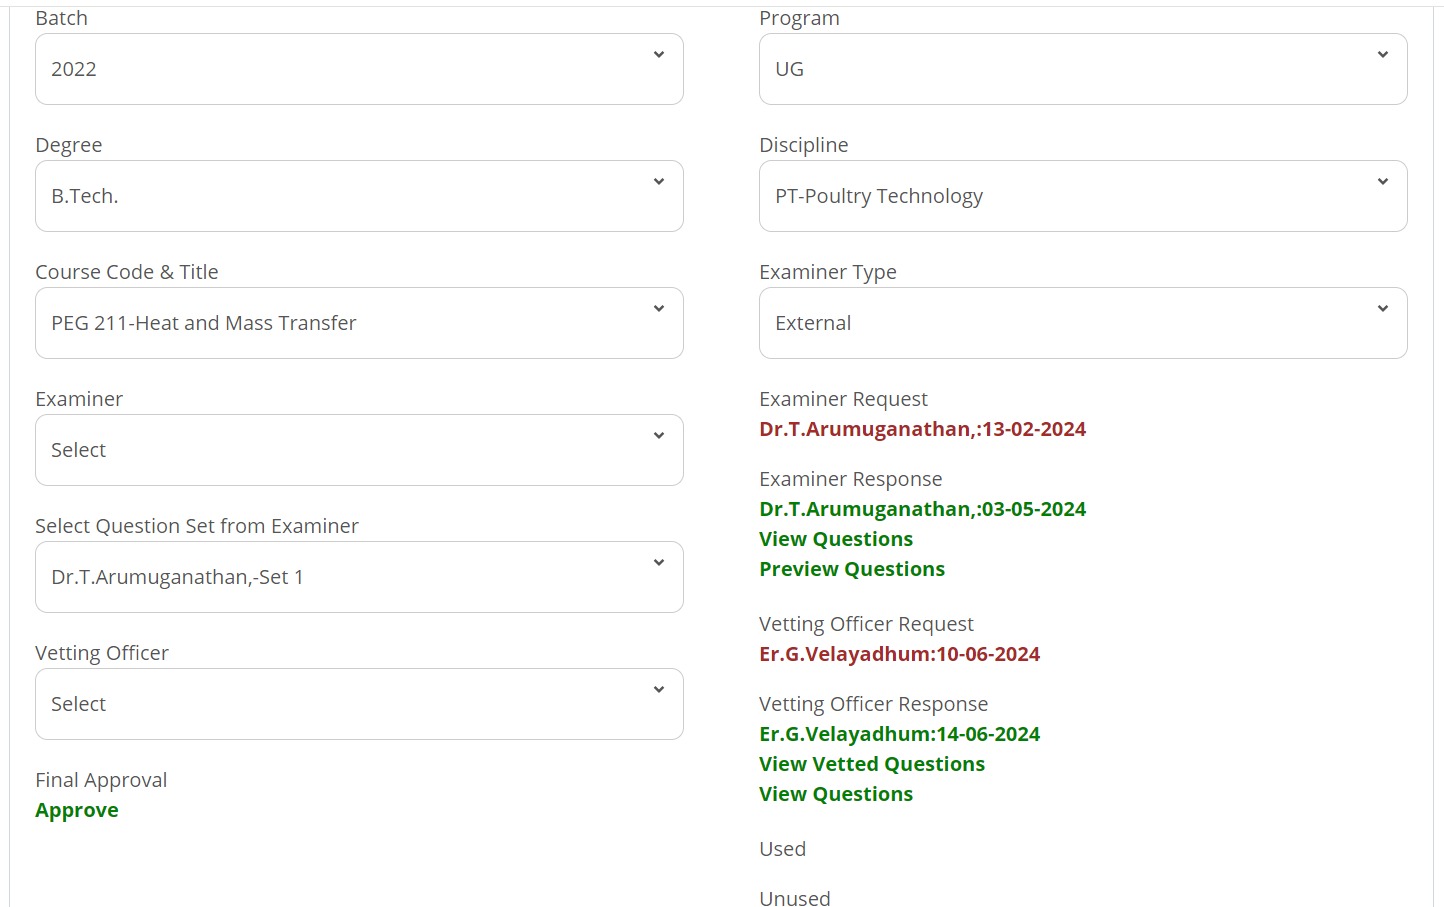
Task: Expand Select Question Set from Examiner dropdown
Action: pyautogui.click(x=358, y=577)
